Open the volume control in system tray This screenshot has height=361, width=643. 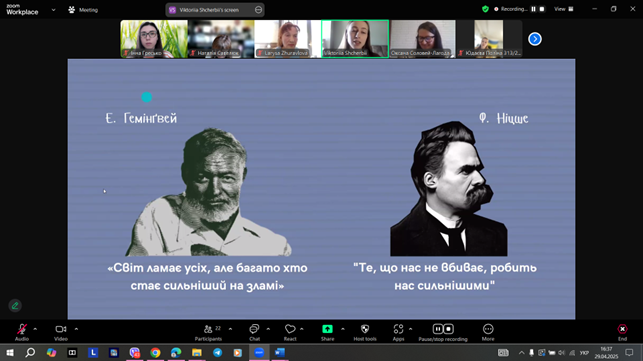(x=562, y=352)
